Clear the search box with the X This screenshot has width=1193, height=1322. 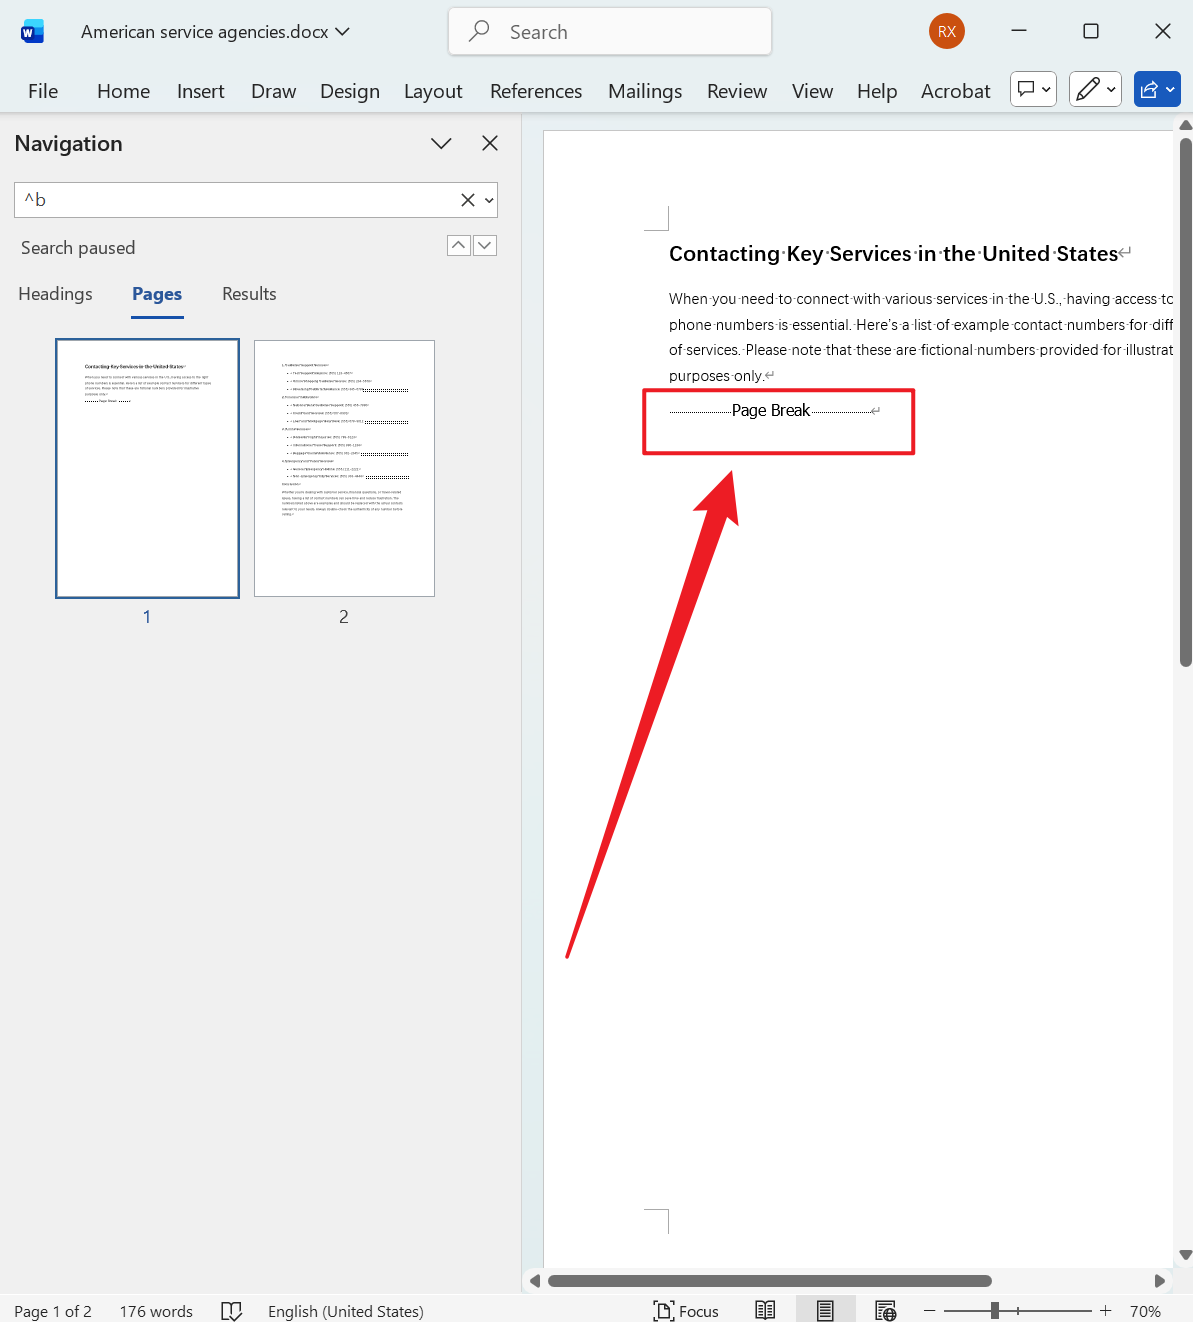[468, 200]
